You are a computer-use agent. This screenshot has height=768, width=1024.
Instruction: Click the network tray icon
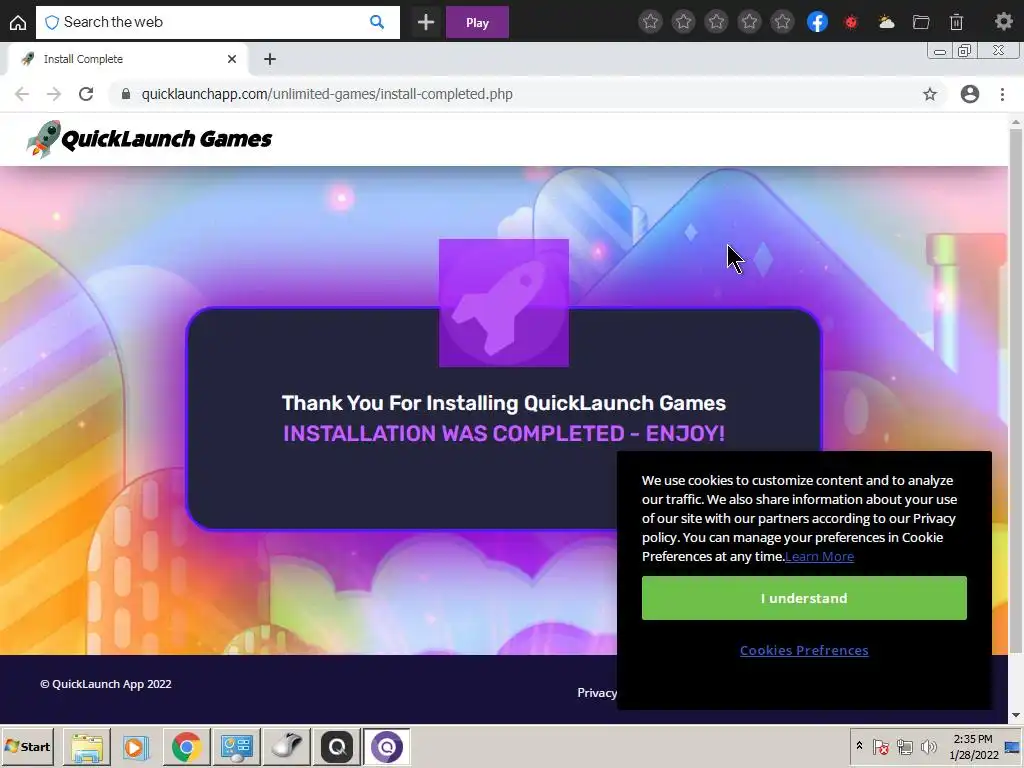tap(904, 746)
